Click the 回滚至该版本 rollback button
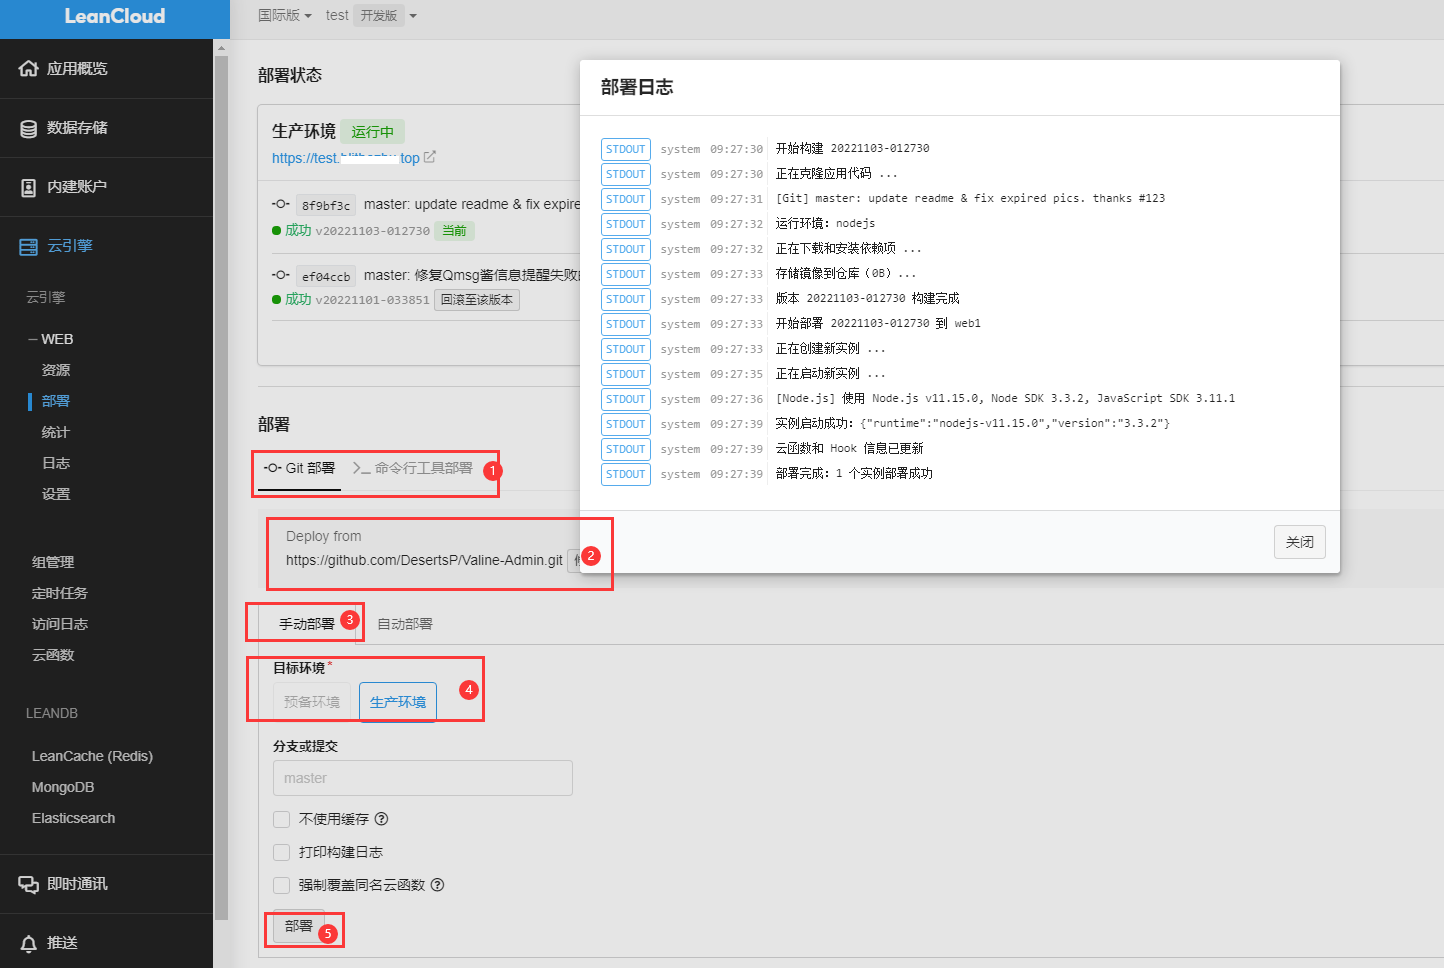Viewport: 1444px width, 968px height. click(477, 300)
